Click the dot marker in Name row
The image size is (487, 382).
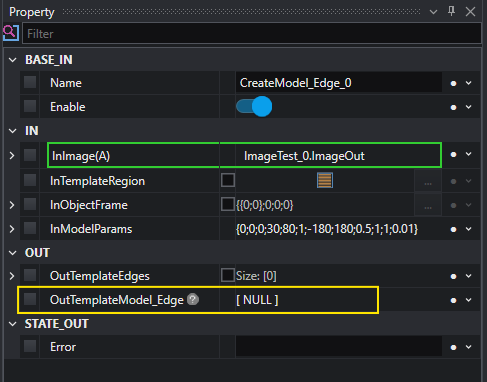point(453,83)
